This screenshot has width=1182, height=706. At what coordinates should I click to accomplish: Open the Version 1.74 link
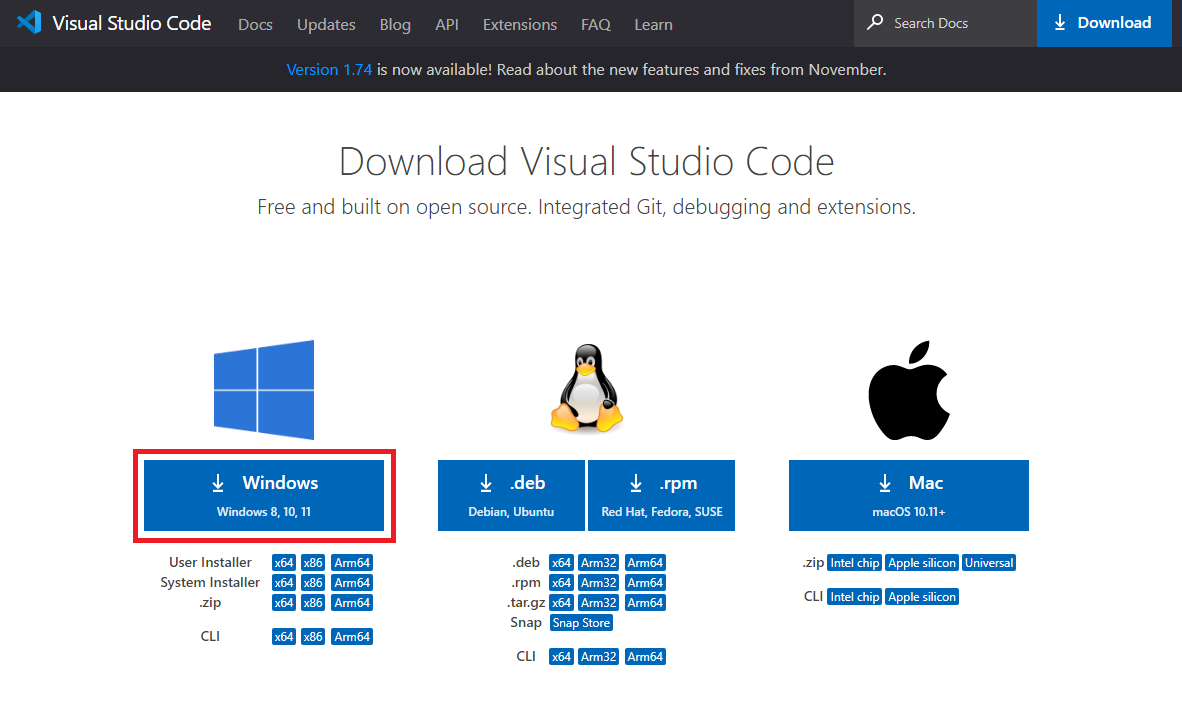tap(329, 69)
